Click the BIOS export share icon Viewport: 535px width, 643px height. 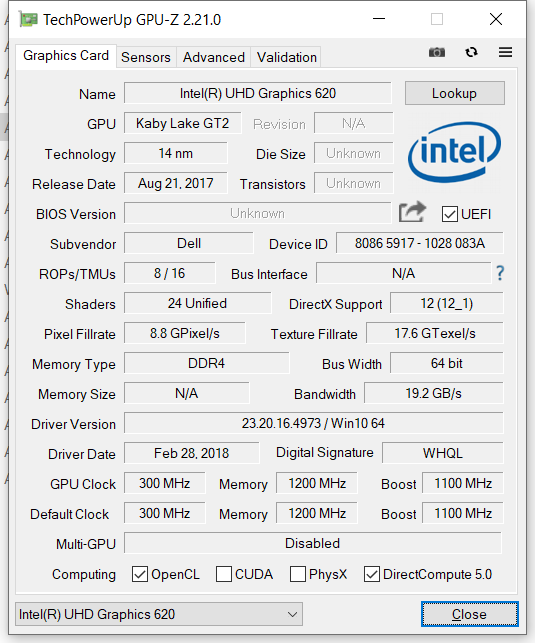412,212
